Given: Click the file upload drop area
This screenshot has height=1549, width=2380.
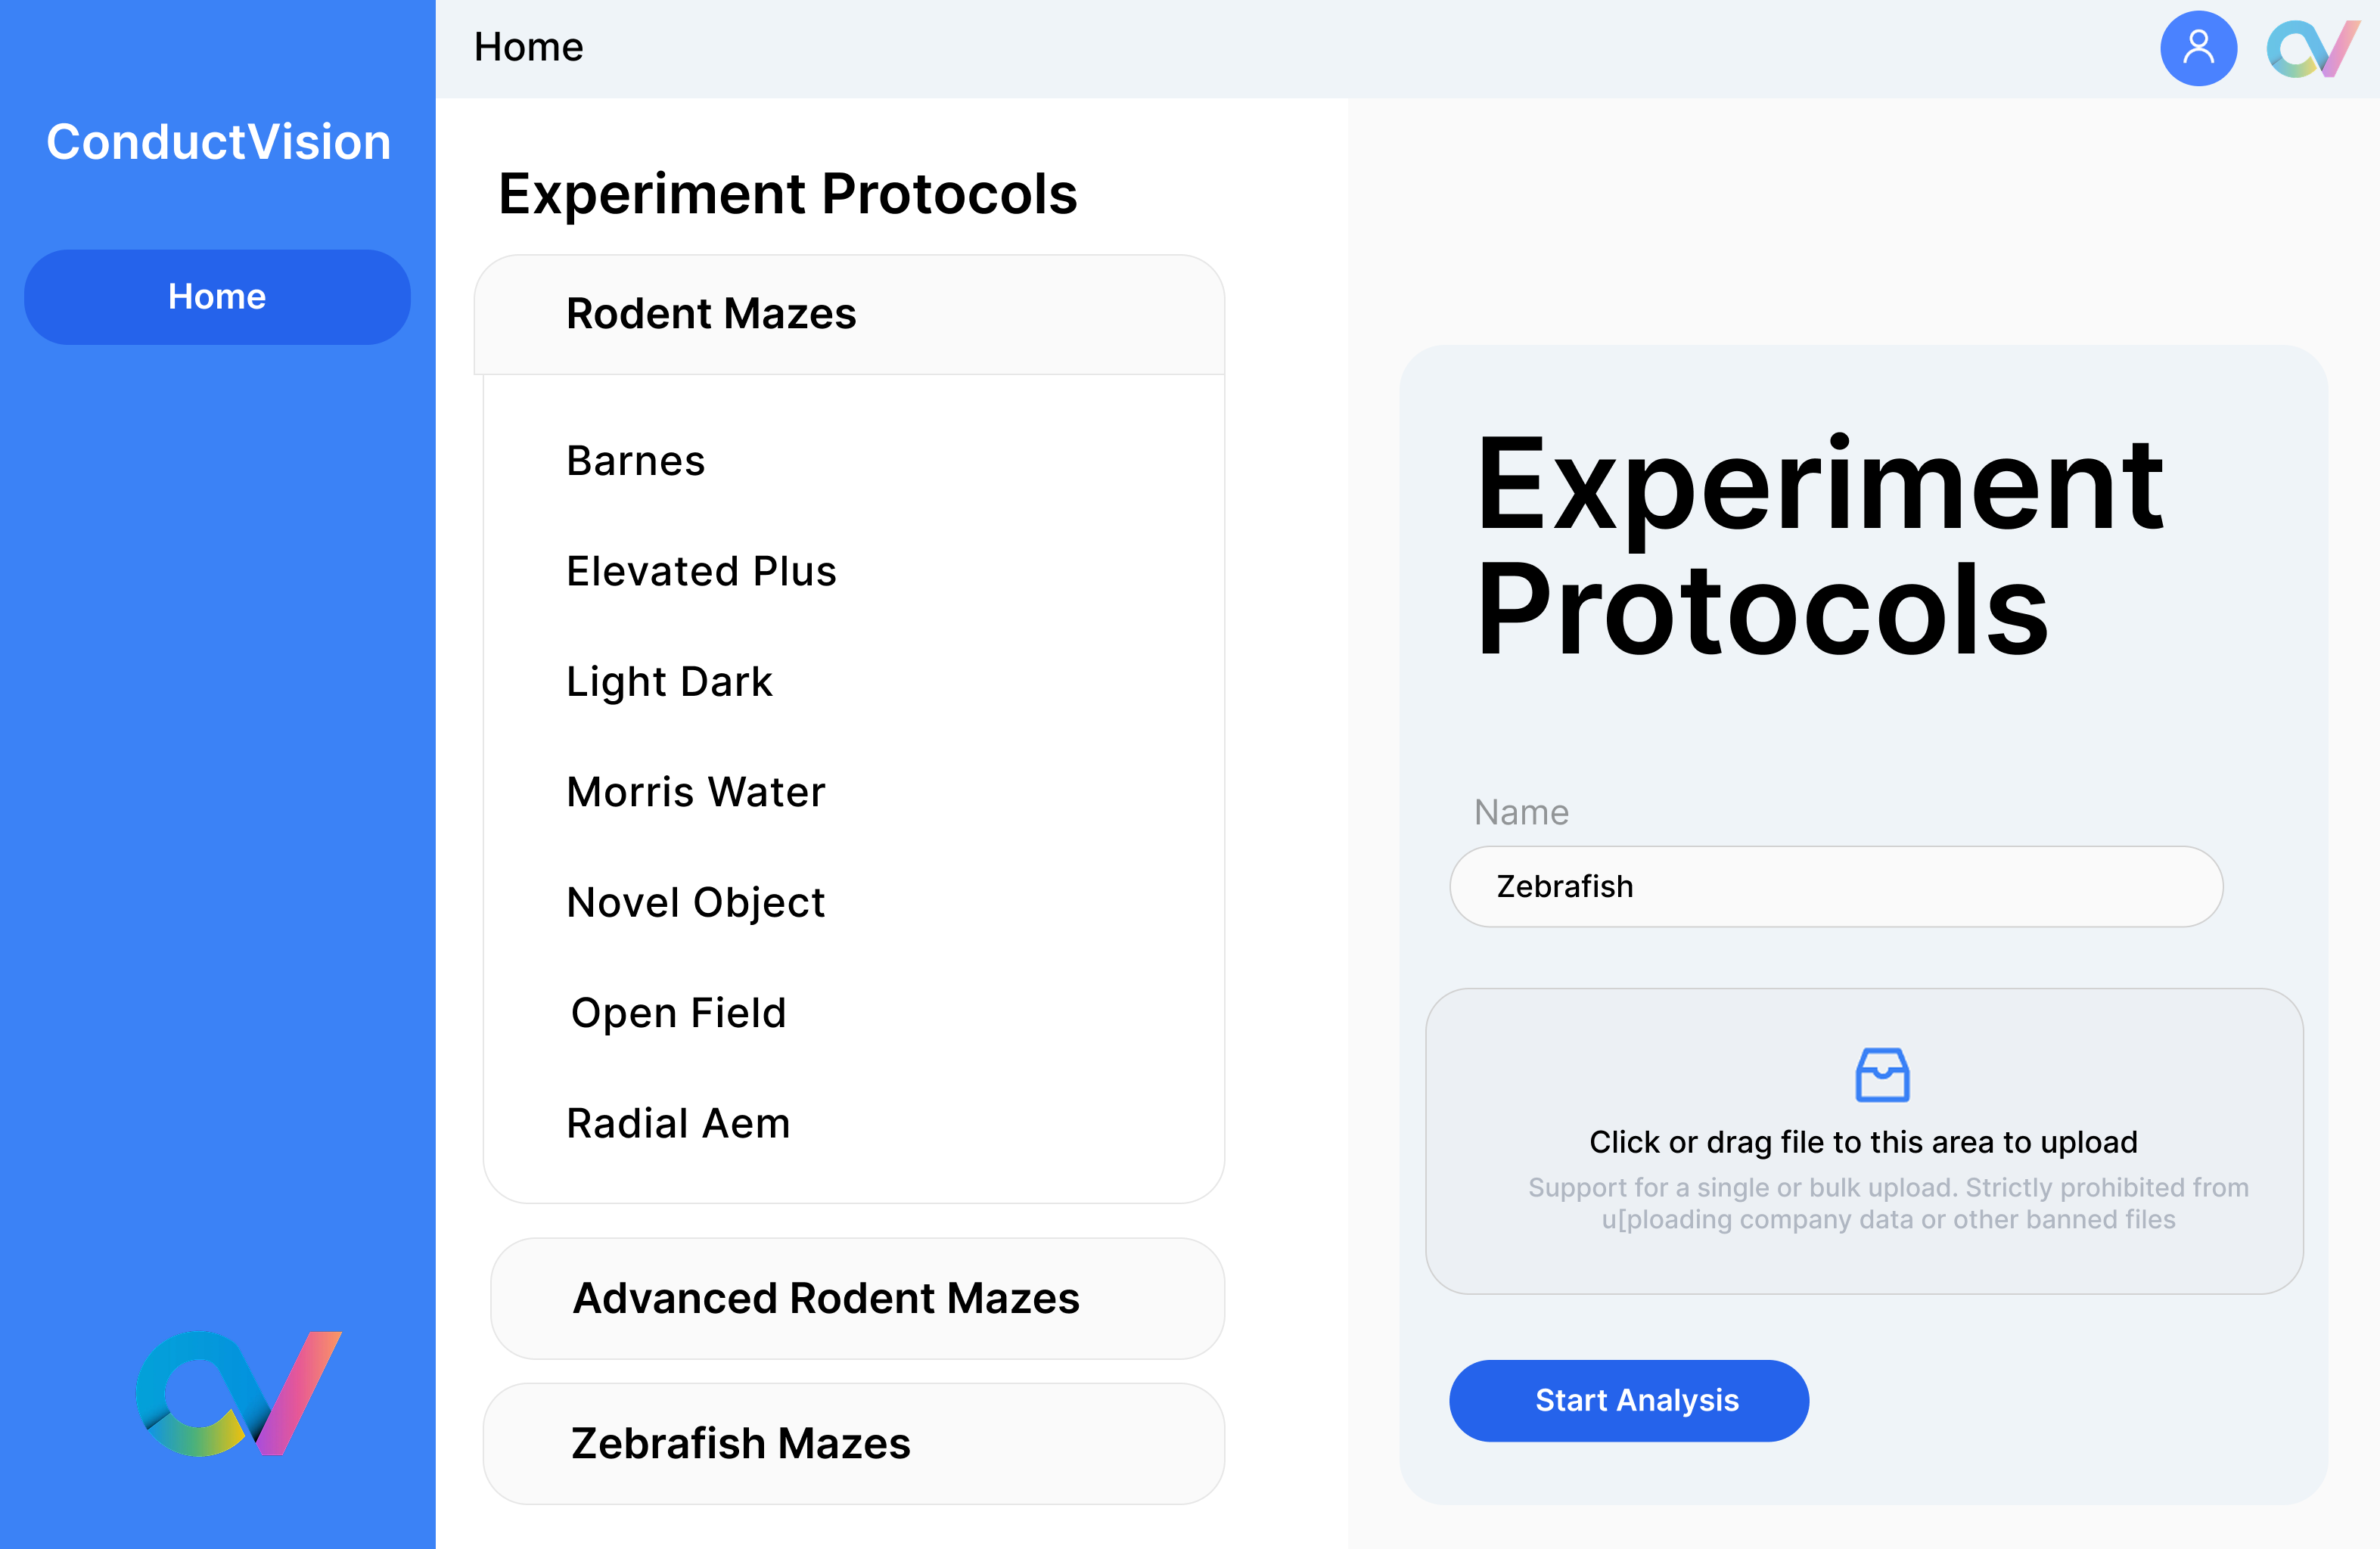Looking at the screenshot, I should pyautogui.click(x=1864, y=1141).
